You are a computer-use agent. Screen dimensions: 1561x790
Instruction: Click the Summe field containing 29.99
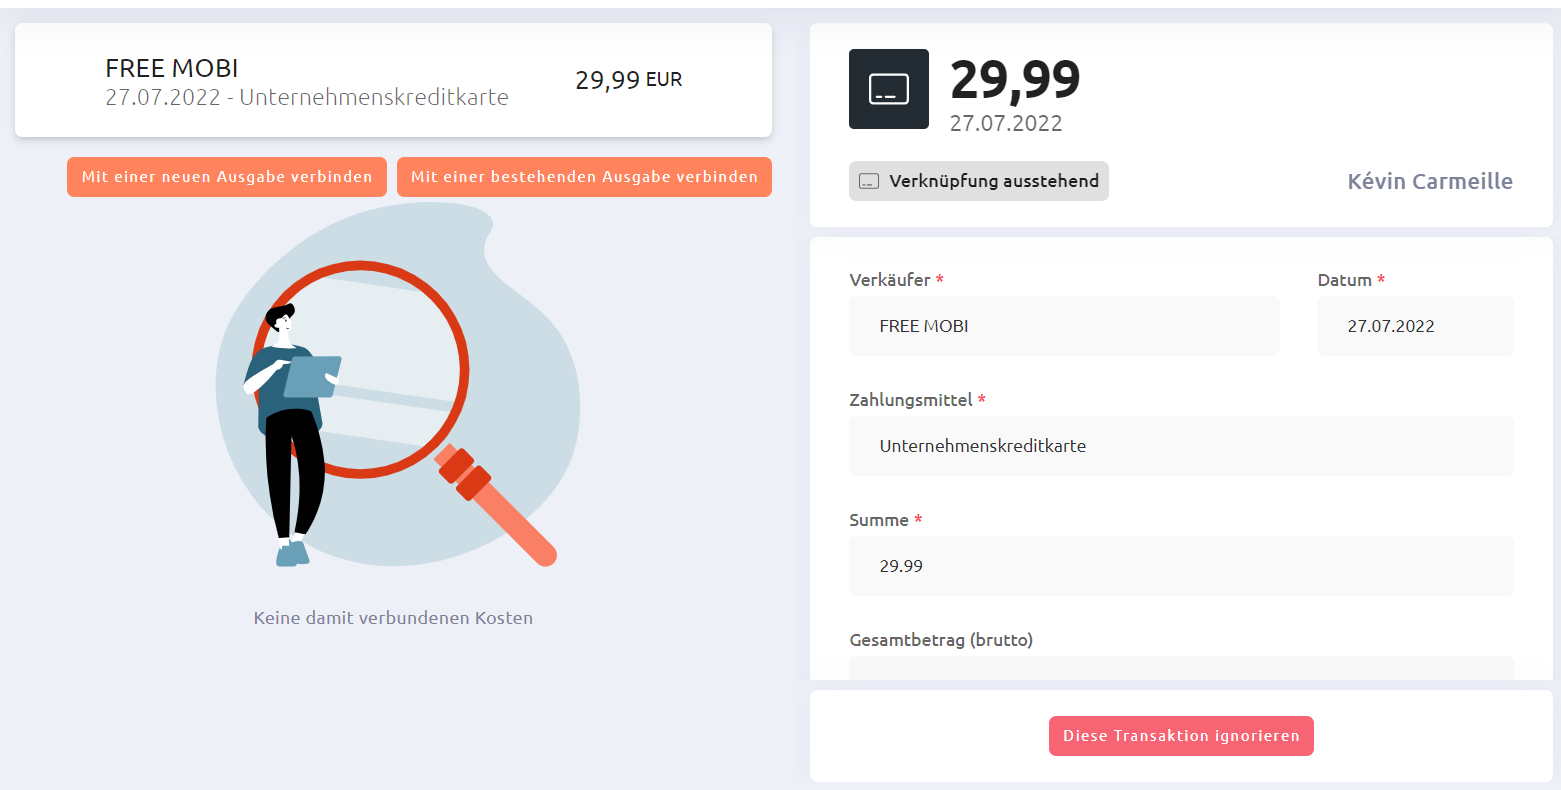pos(1181,566)
